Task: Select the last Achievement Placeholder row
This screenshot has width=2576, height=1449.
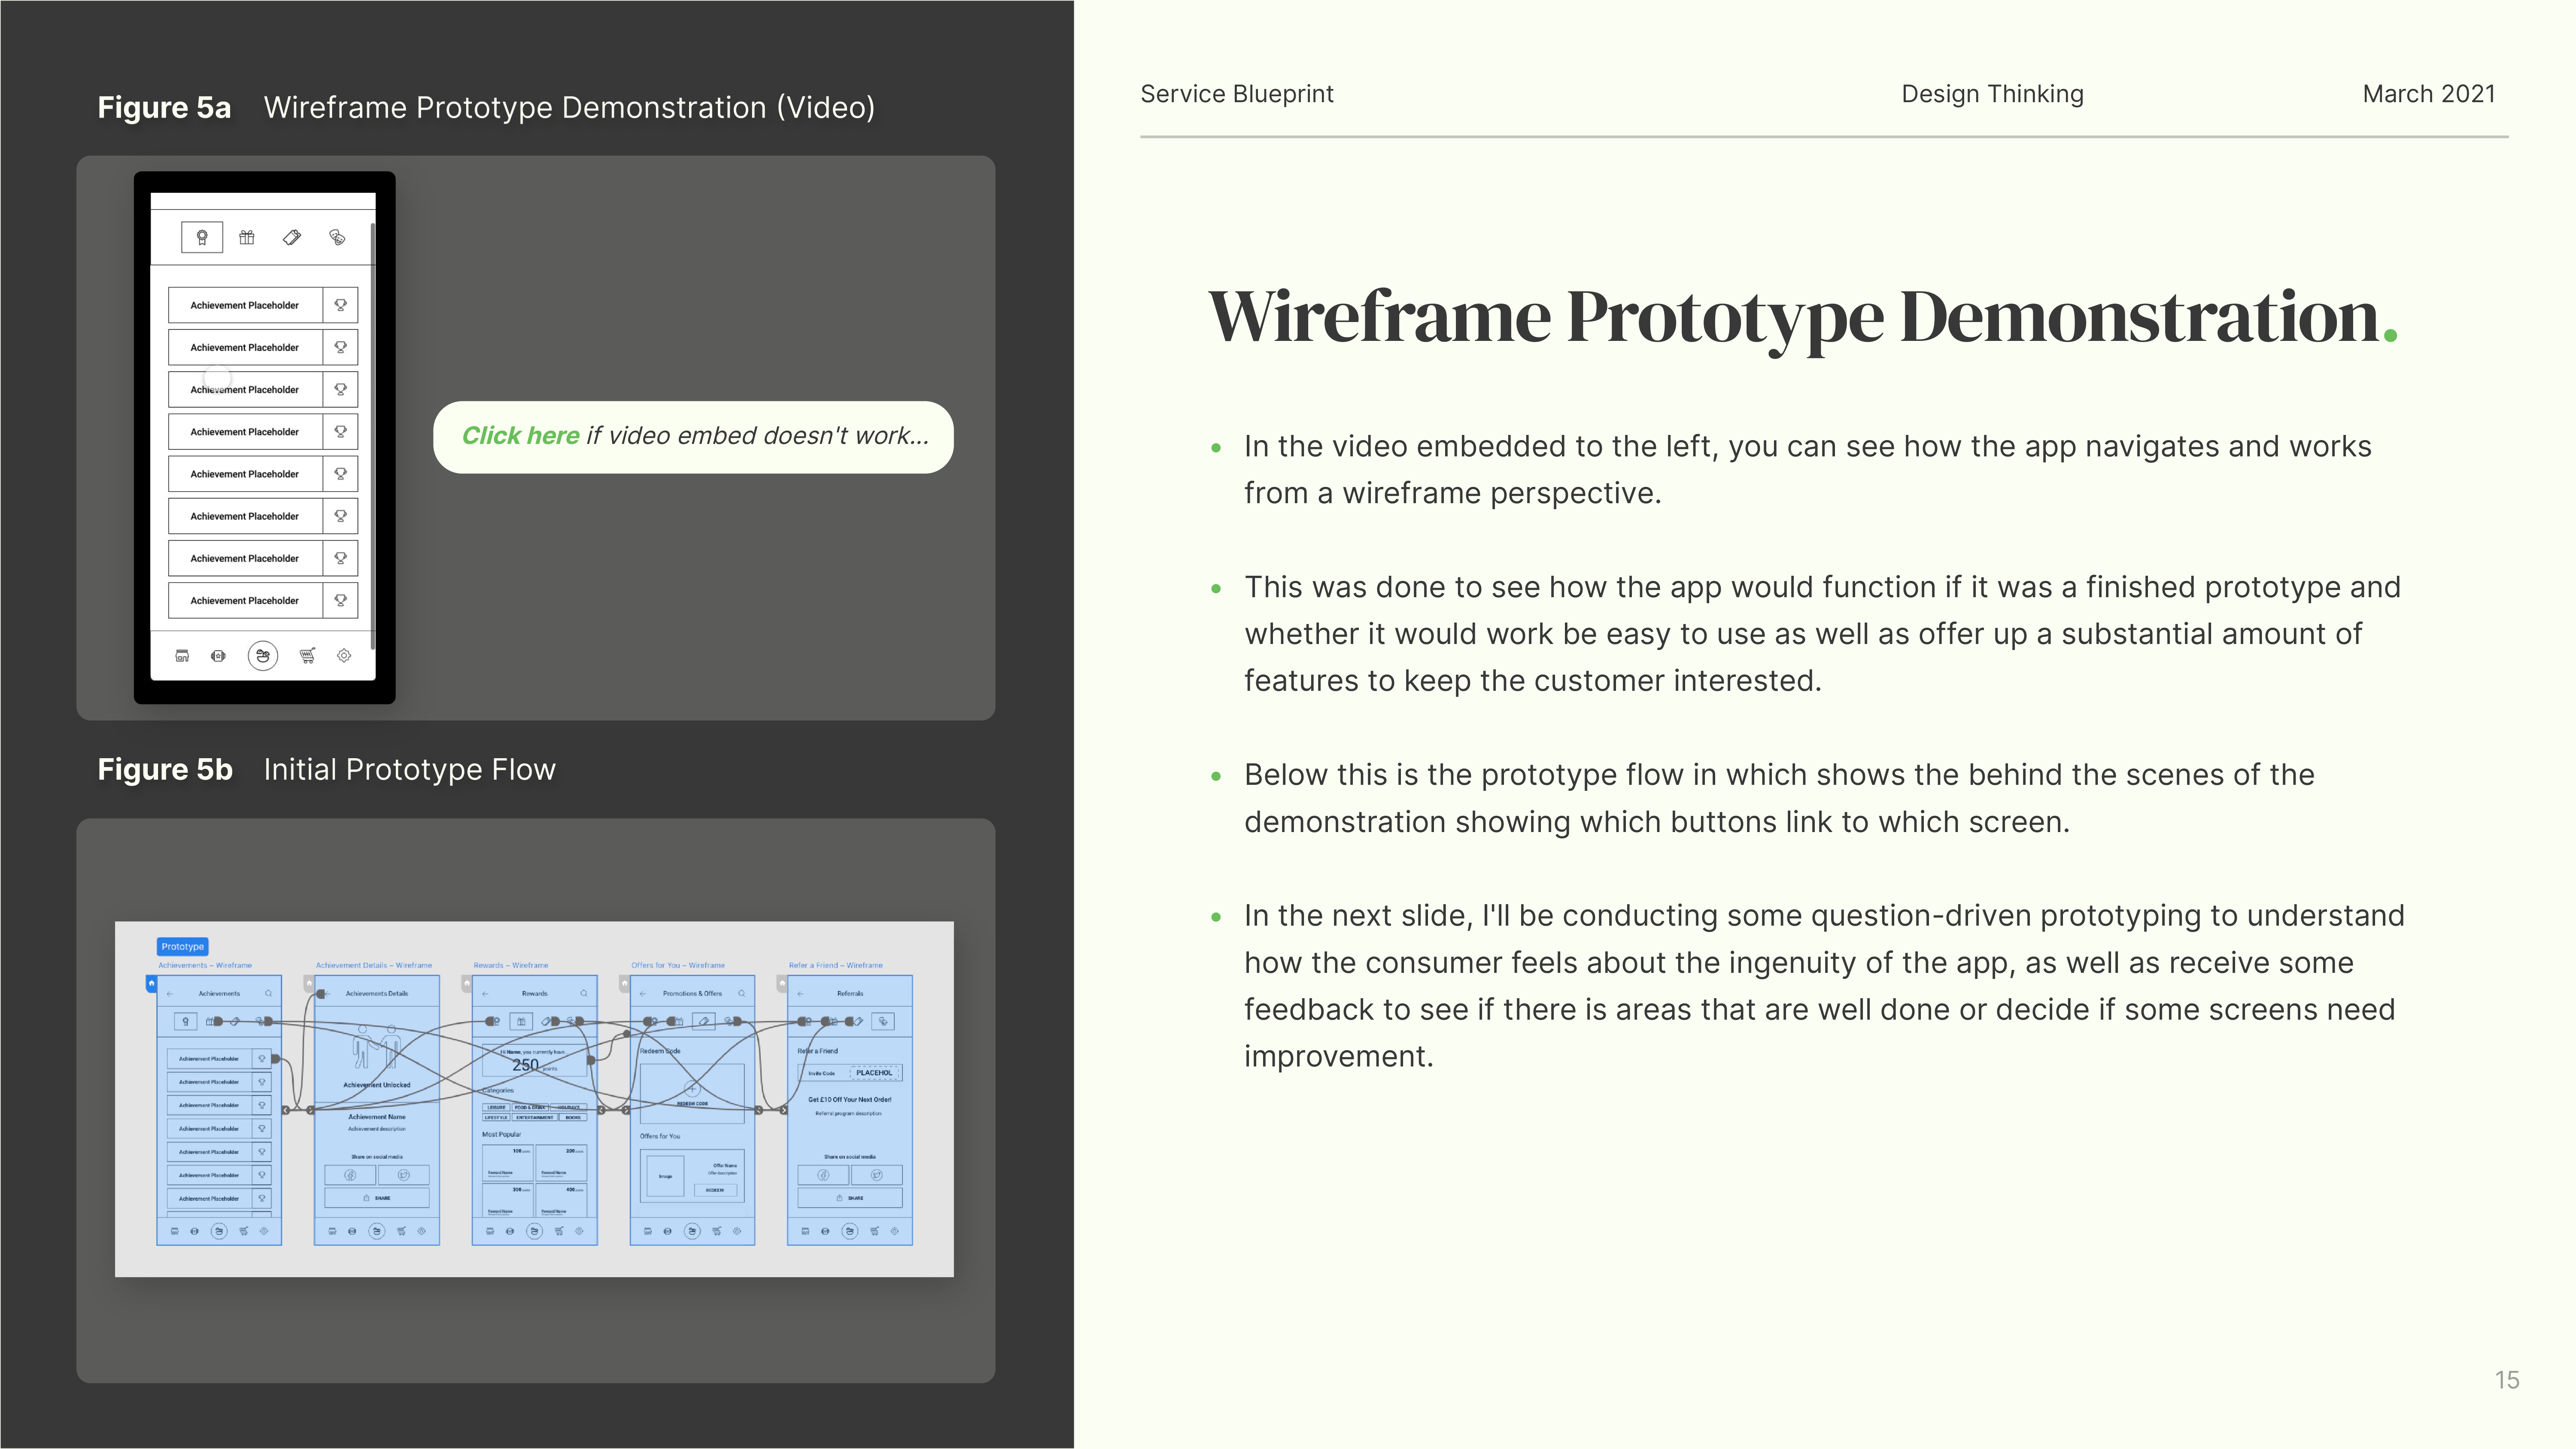Action: pyautogui.click(x=245, y=600)
